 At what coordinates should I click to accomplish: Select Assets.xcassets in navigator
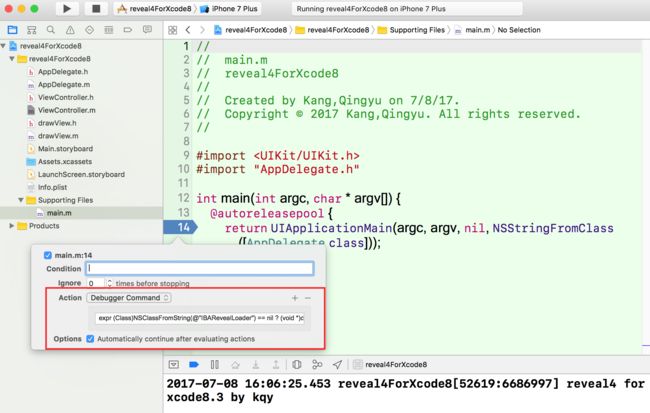coord(65,162)
